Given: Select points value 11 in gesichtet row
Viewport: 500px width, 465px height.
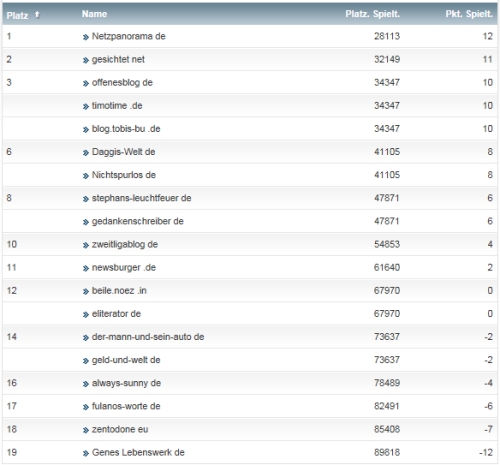Looking at the screenshot, I should [x=487, y=59].
